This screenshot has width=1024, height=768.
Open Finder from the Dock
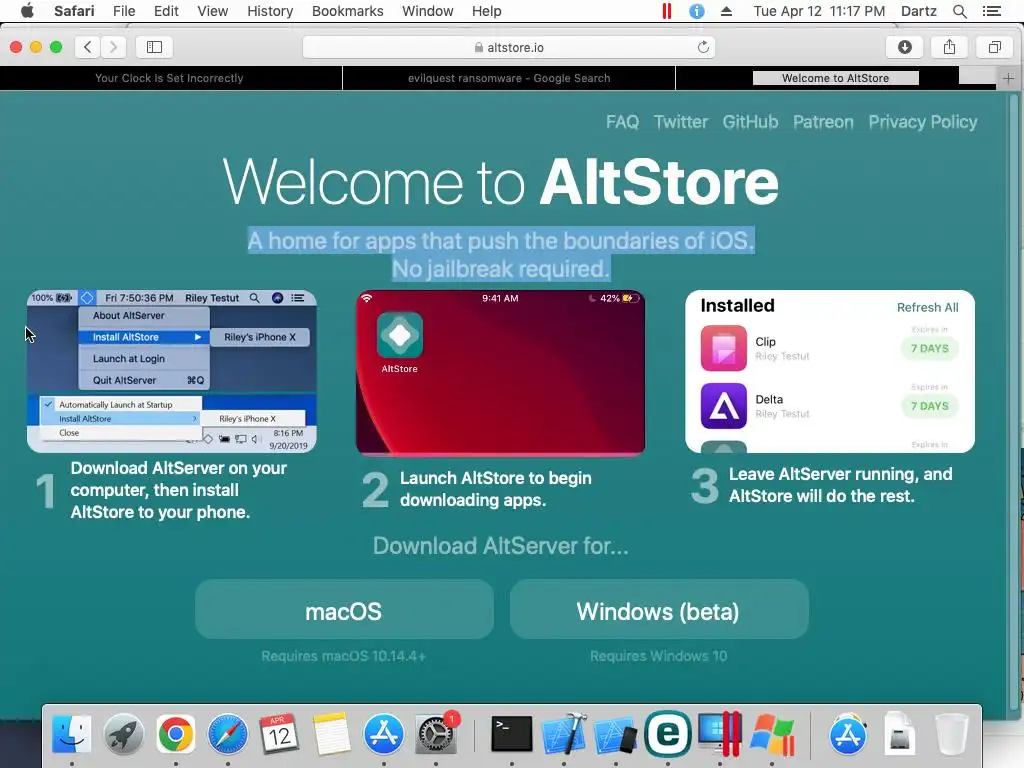[x=71, y=734]
